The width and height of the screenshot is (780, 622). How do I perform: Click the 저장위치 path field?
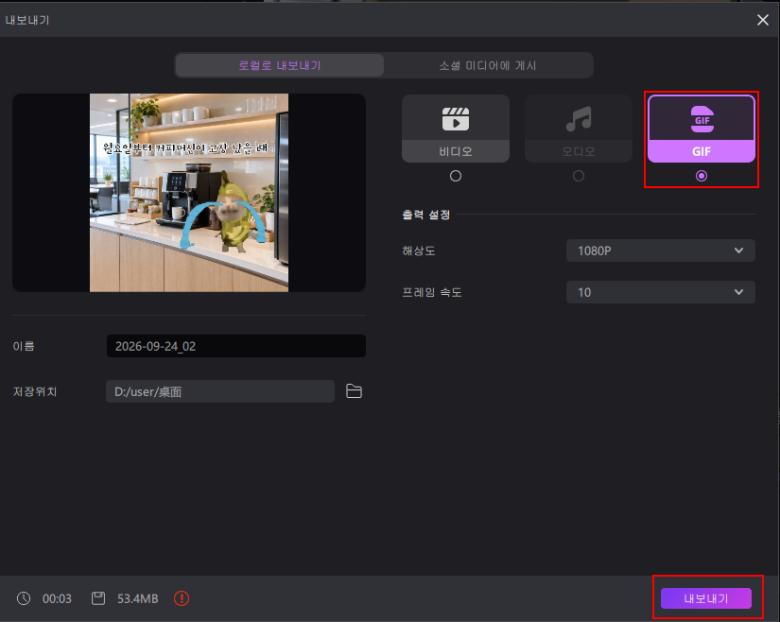(220, 392)
